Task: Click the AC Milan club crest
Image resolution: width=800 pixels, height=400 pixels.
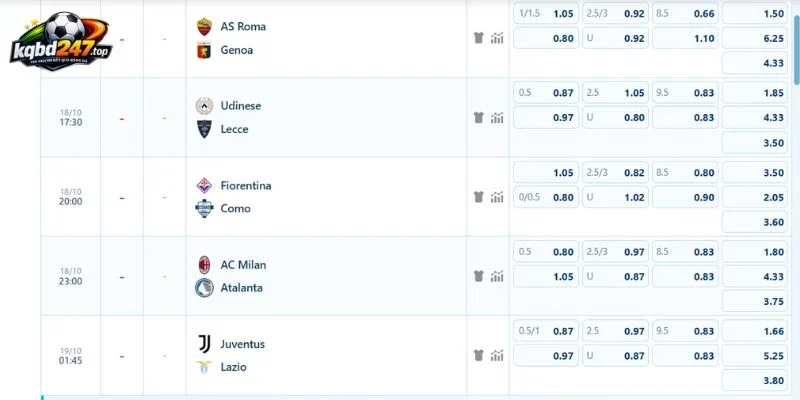Action: (204, 265)
